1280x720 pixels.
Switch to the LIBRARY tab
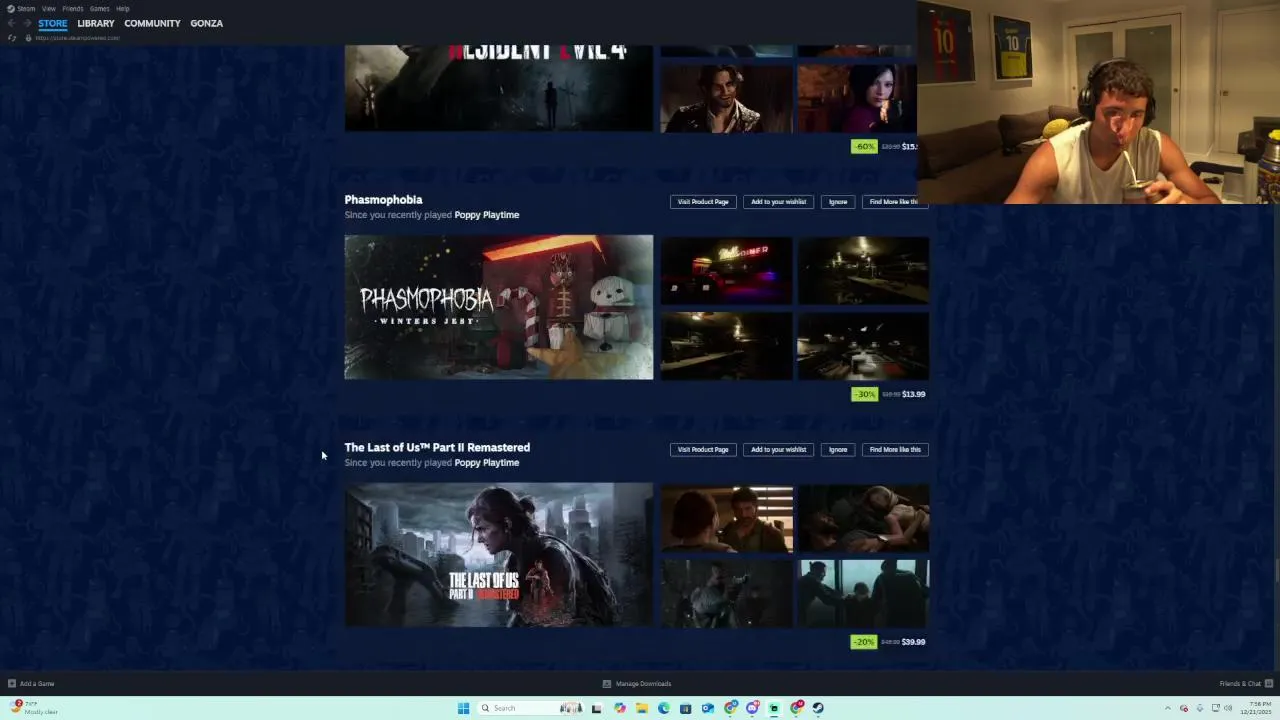pyautogui.click(x=96, y=23)
